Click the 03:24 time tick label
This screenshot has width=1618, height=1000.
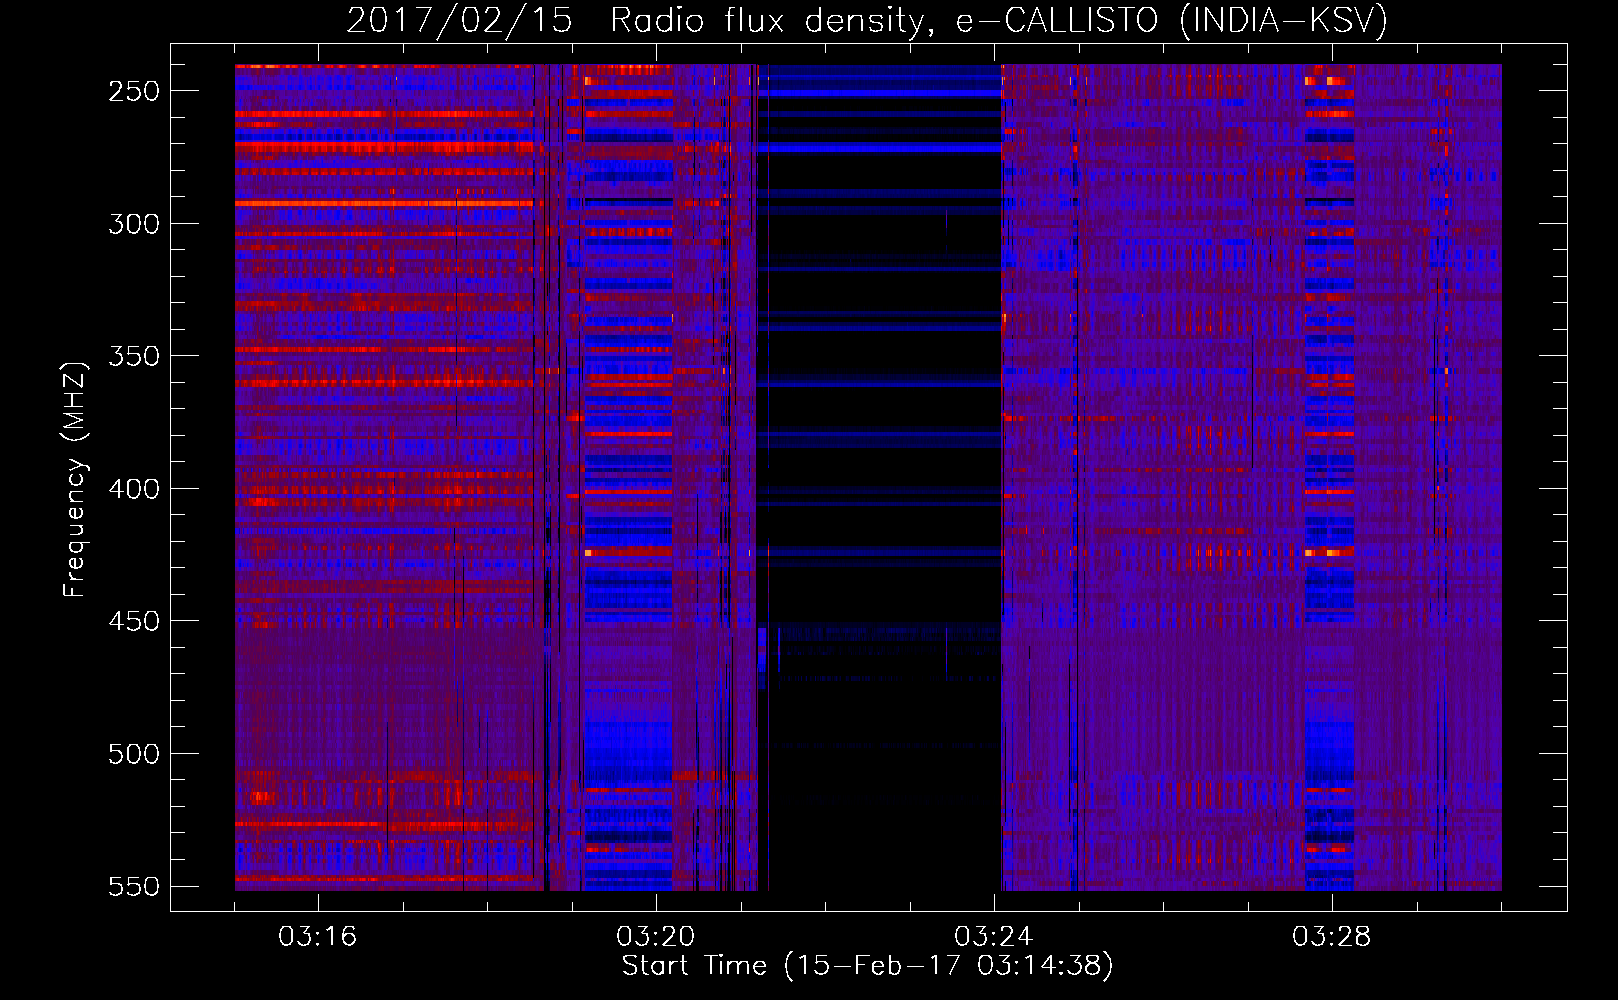(994, 937)
